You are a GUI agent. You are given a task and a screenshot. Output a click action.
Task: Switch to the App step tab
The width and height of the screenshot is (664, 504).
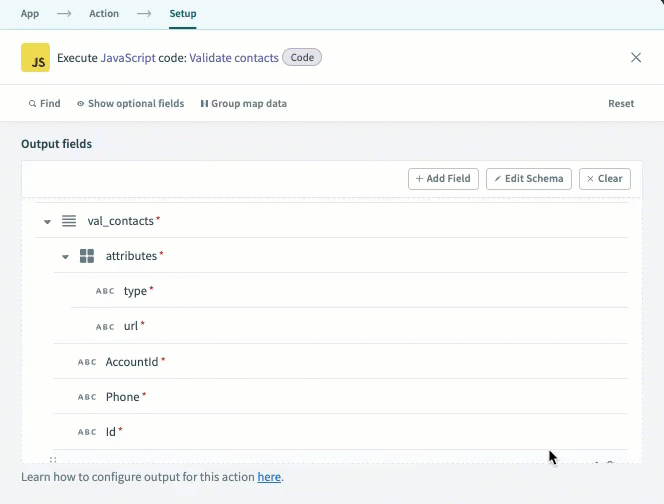[x=30, y=14]
